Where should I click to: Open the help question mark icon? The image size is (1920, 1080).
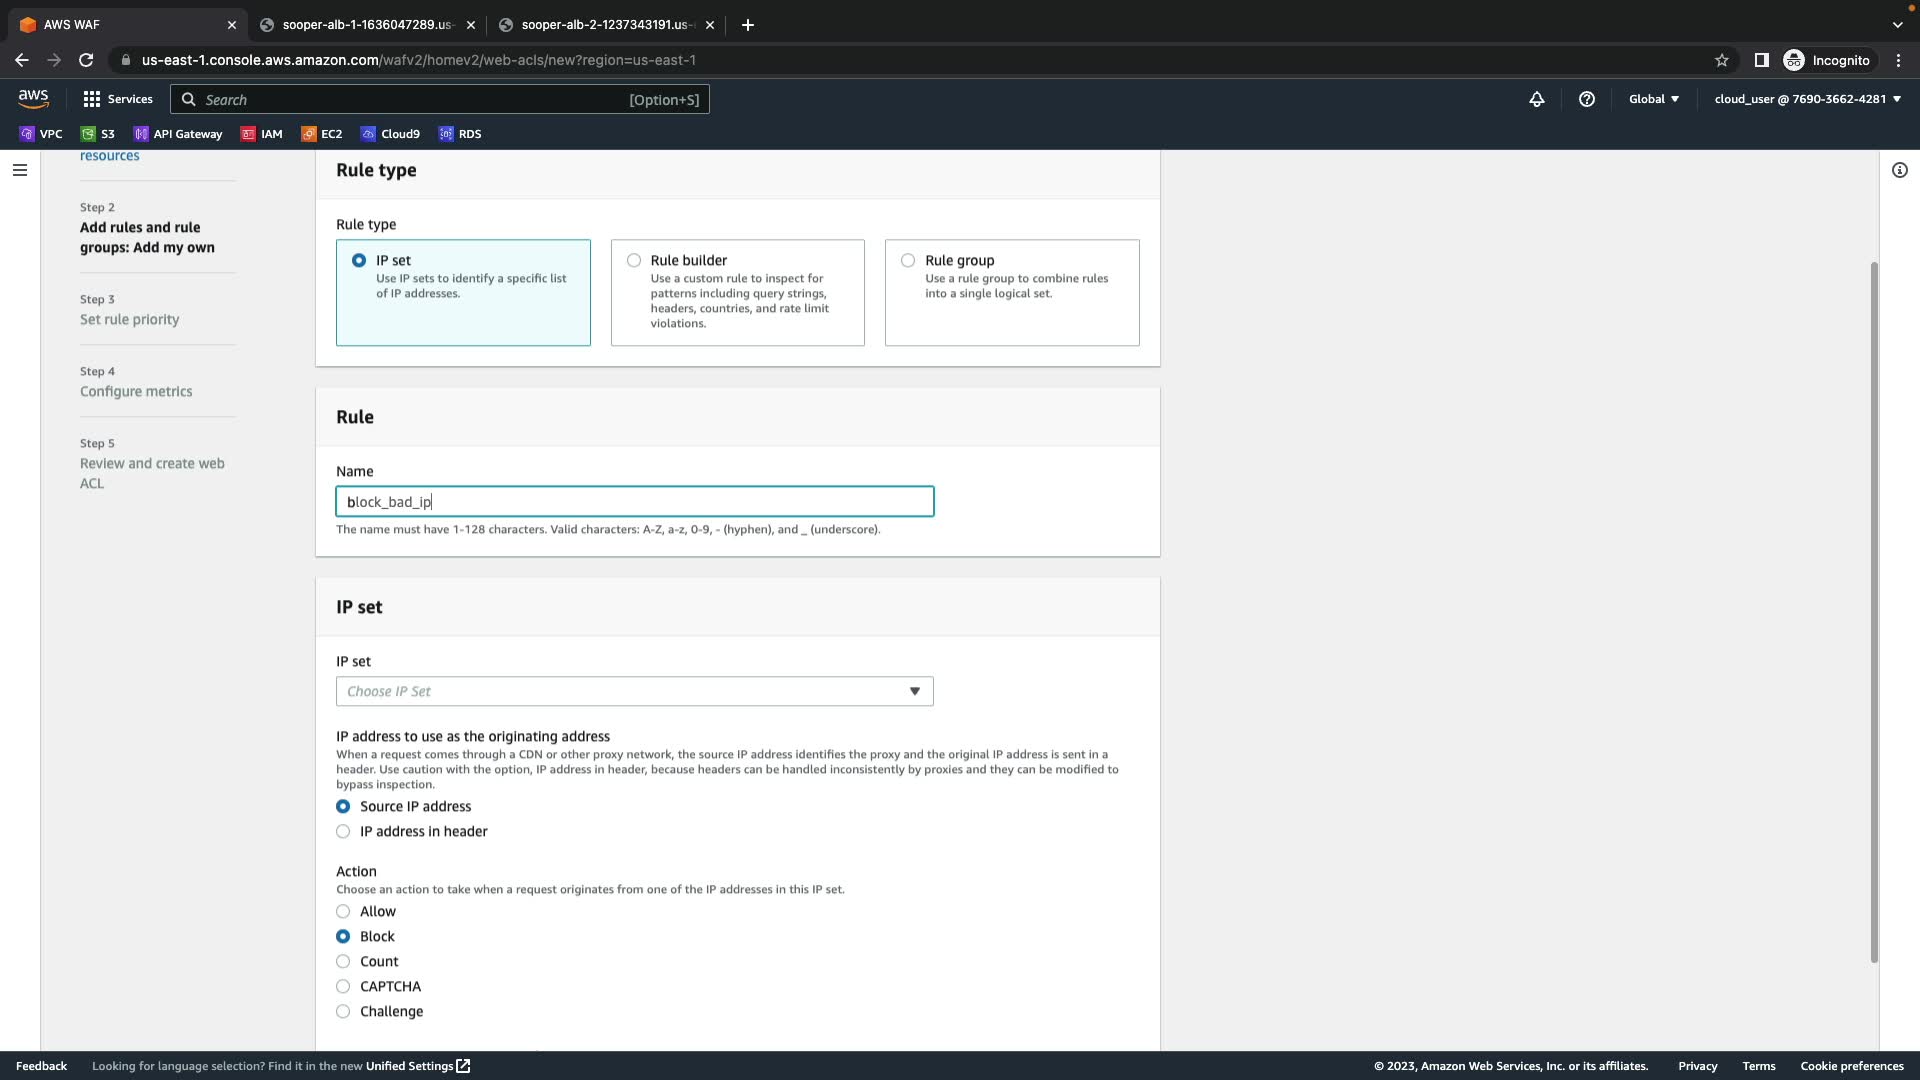1587,99
